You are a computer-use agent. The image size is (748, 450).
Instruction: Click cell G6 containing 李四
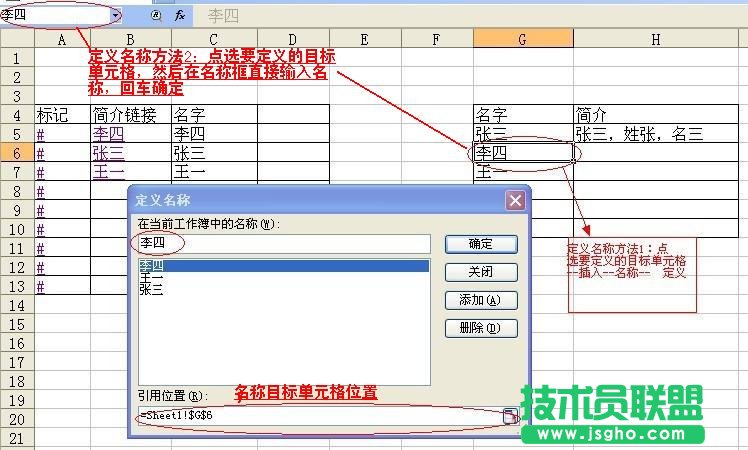(523, 153)
